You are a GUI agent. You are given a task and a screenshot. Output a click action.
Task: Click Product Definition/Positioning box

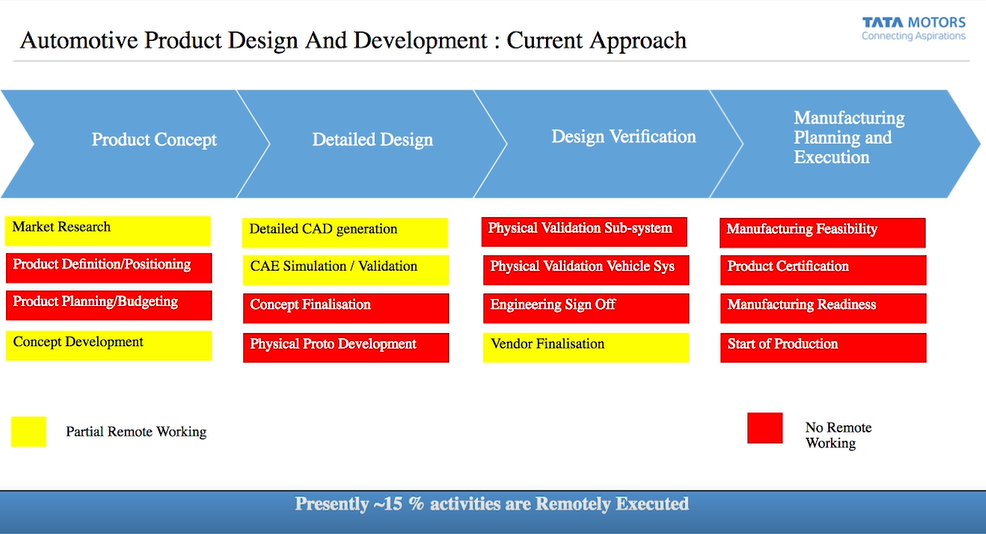click(108, 267)
